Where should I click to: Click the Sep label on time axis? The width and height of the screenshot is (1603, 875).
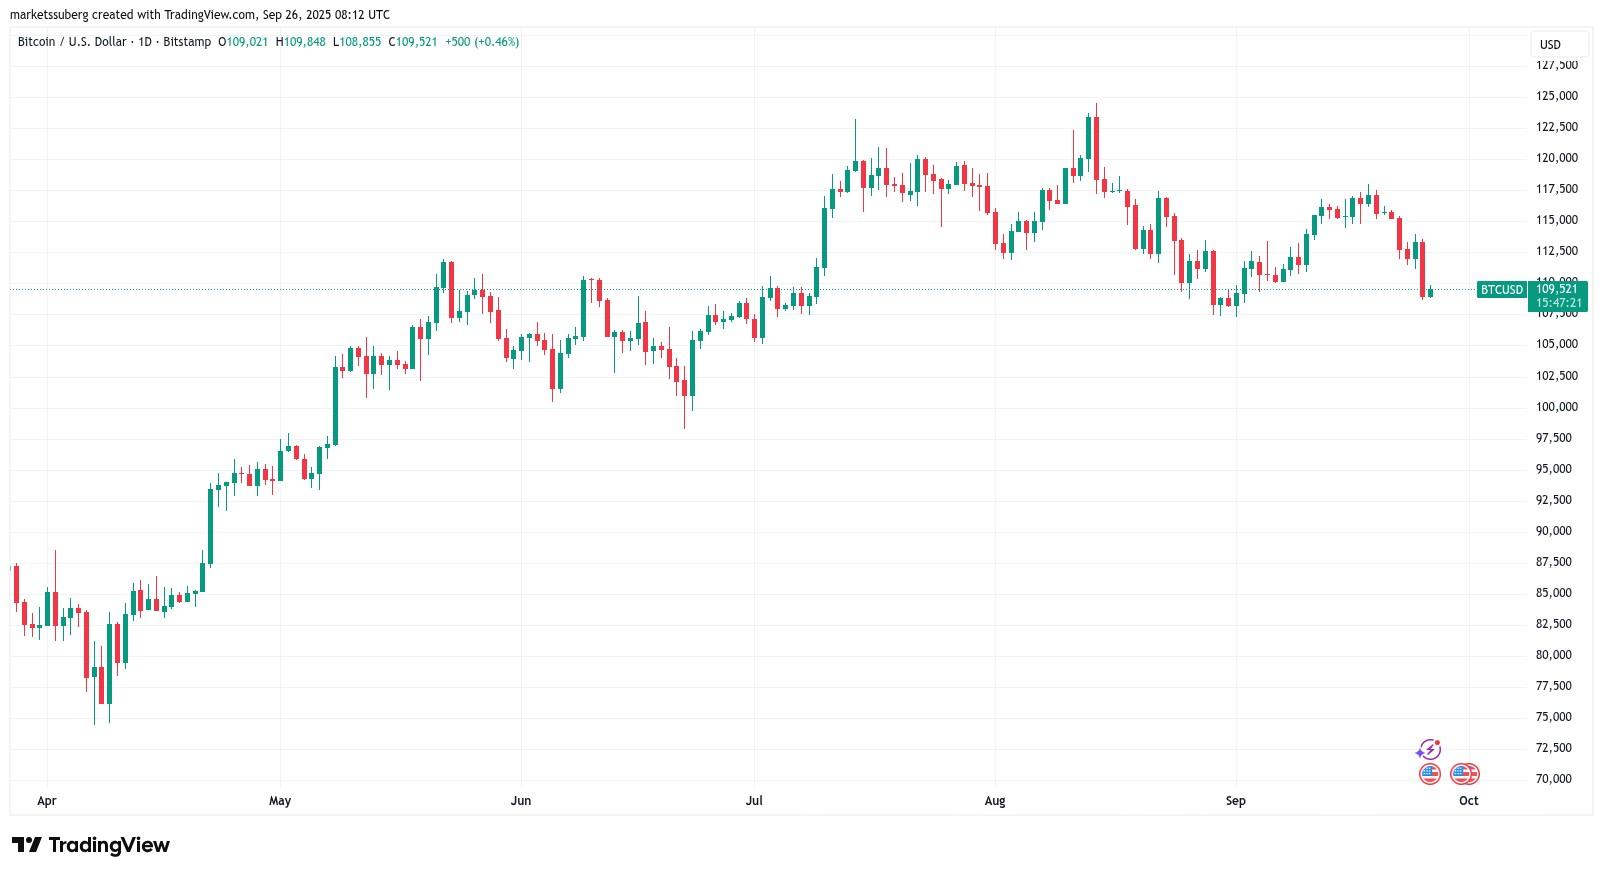point(1236,800)
